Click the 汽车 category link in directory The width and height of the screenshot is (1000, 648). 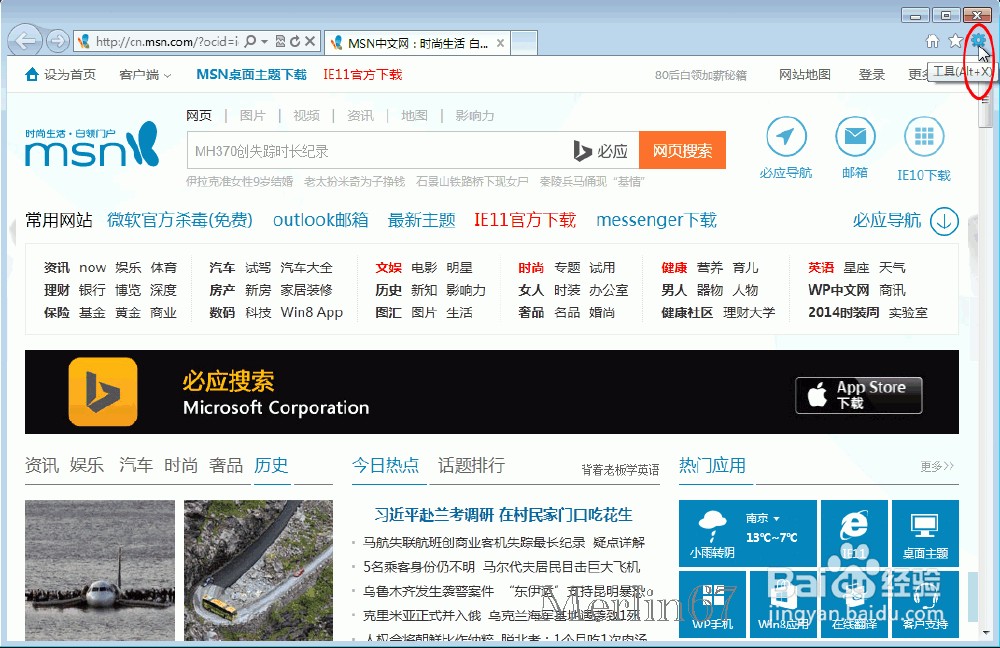[x=222, y=267]
